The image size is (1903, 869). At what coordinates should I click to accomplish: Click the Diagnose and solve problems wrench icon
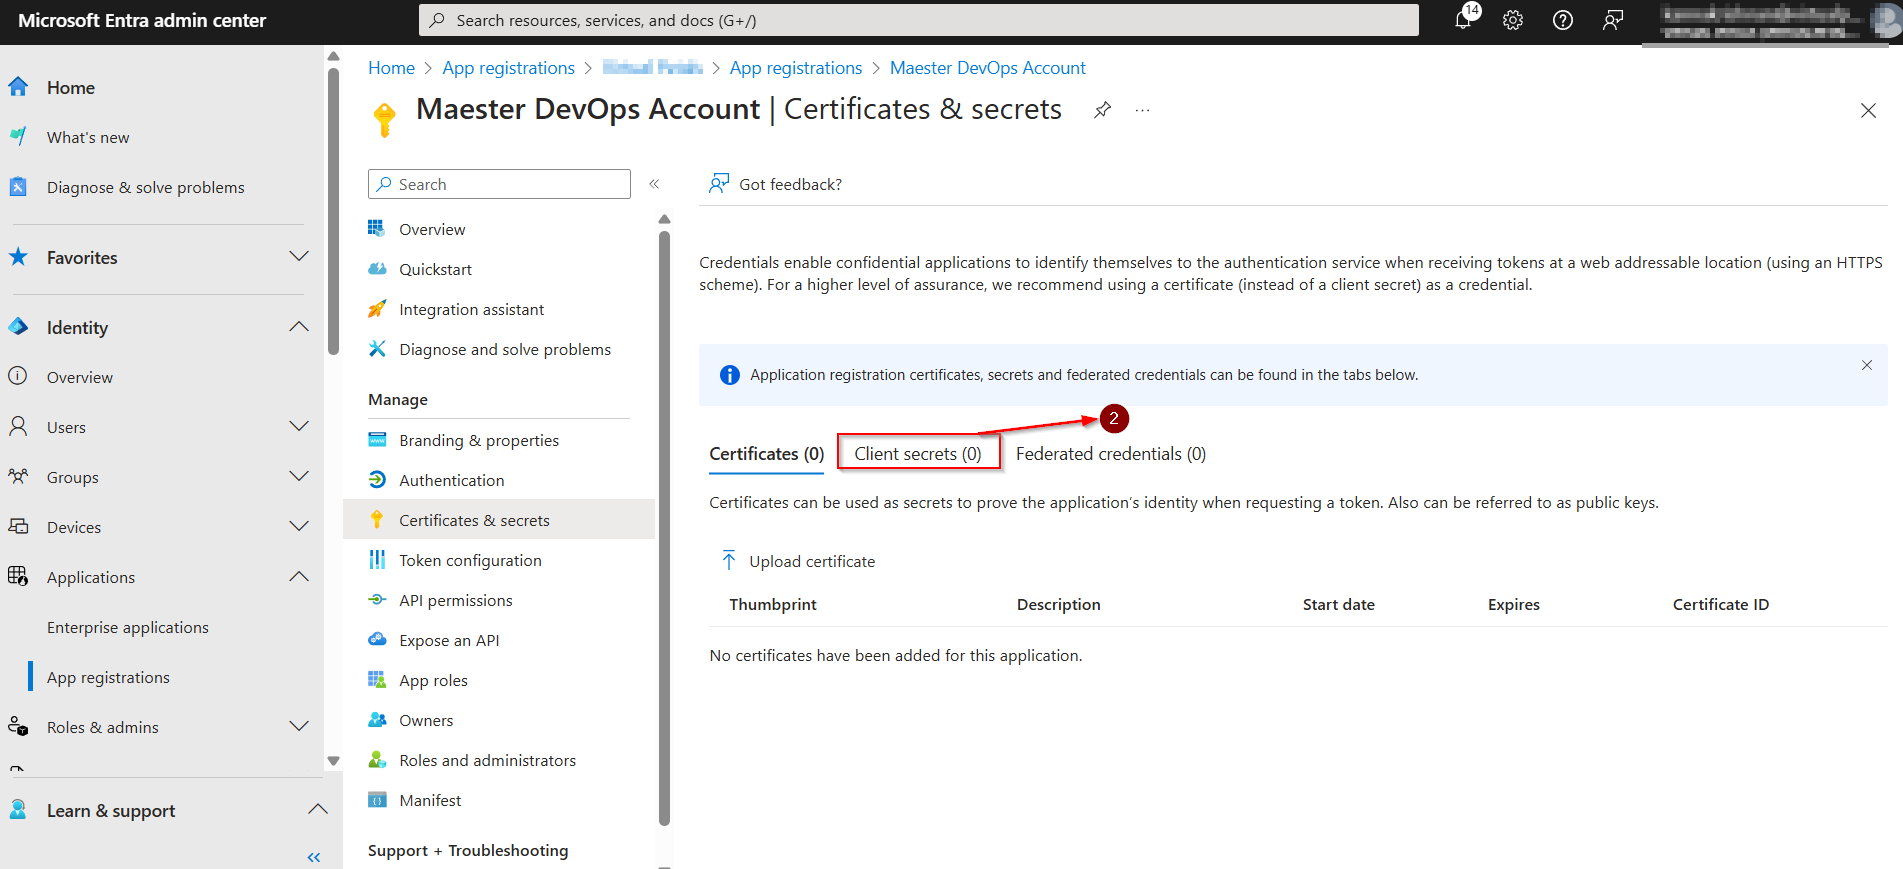pyautogui.click(x=377, y=349)
